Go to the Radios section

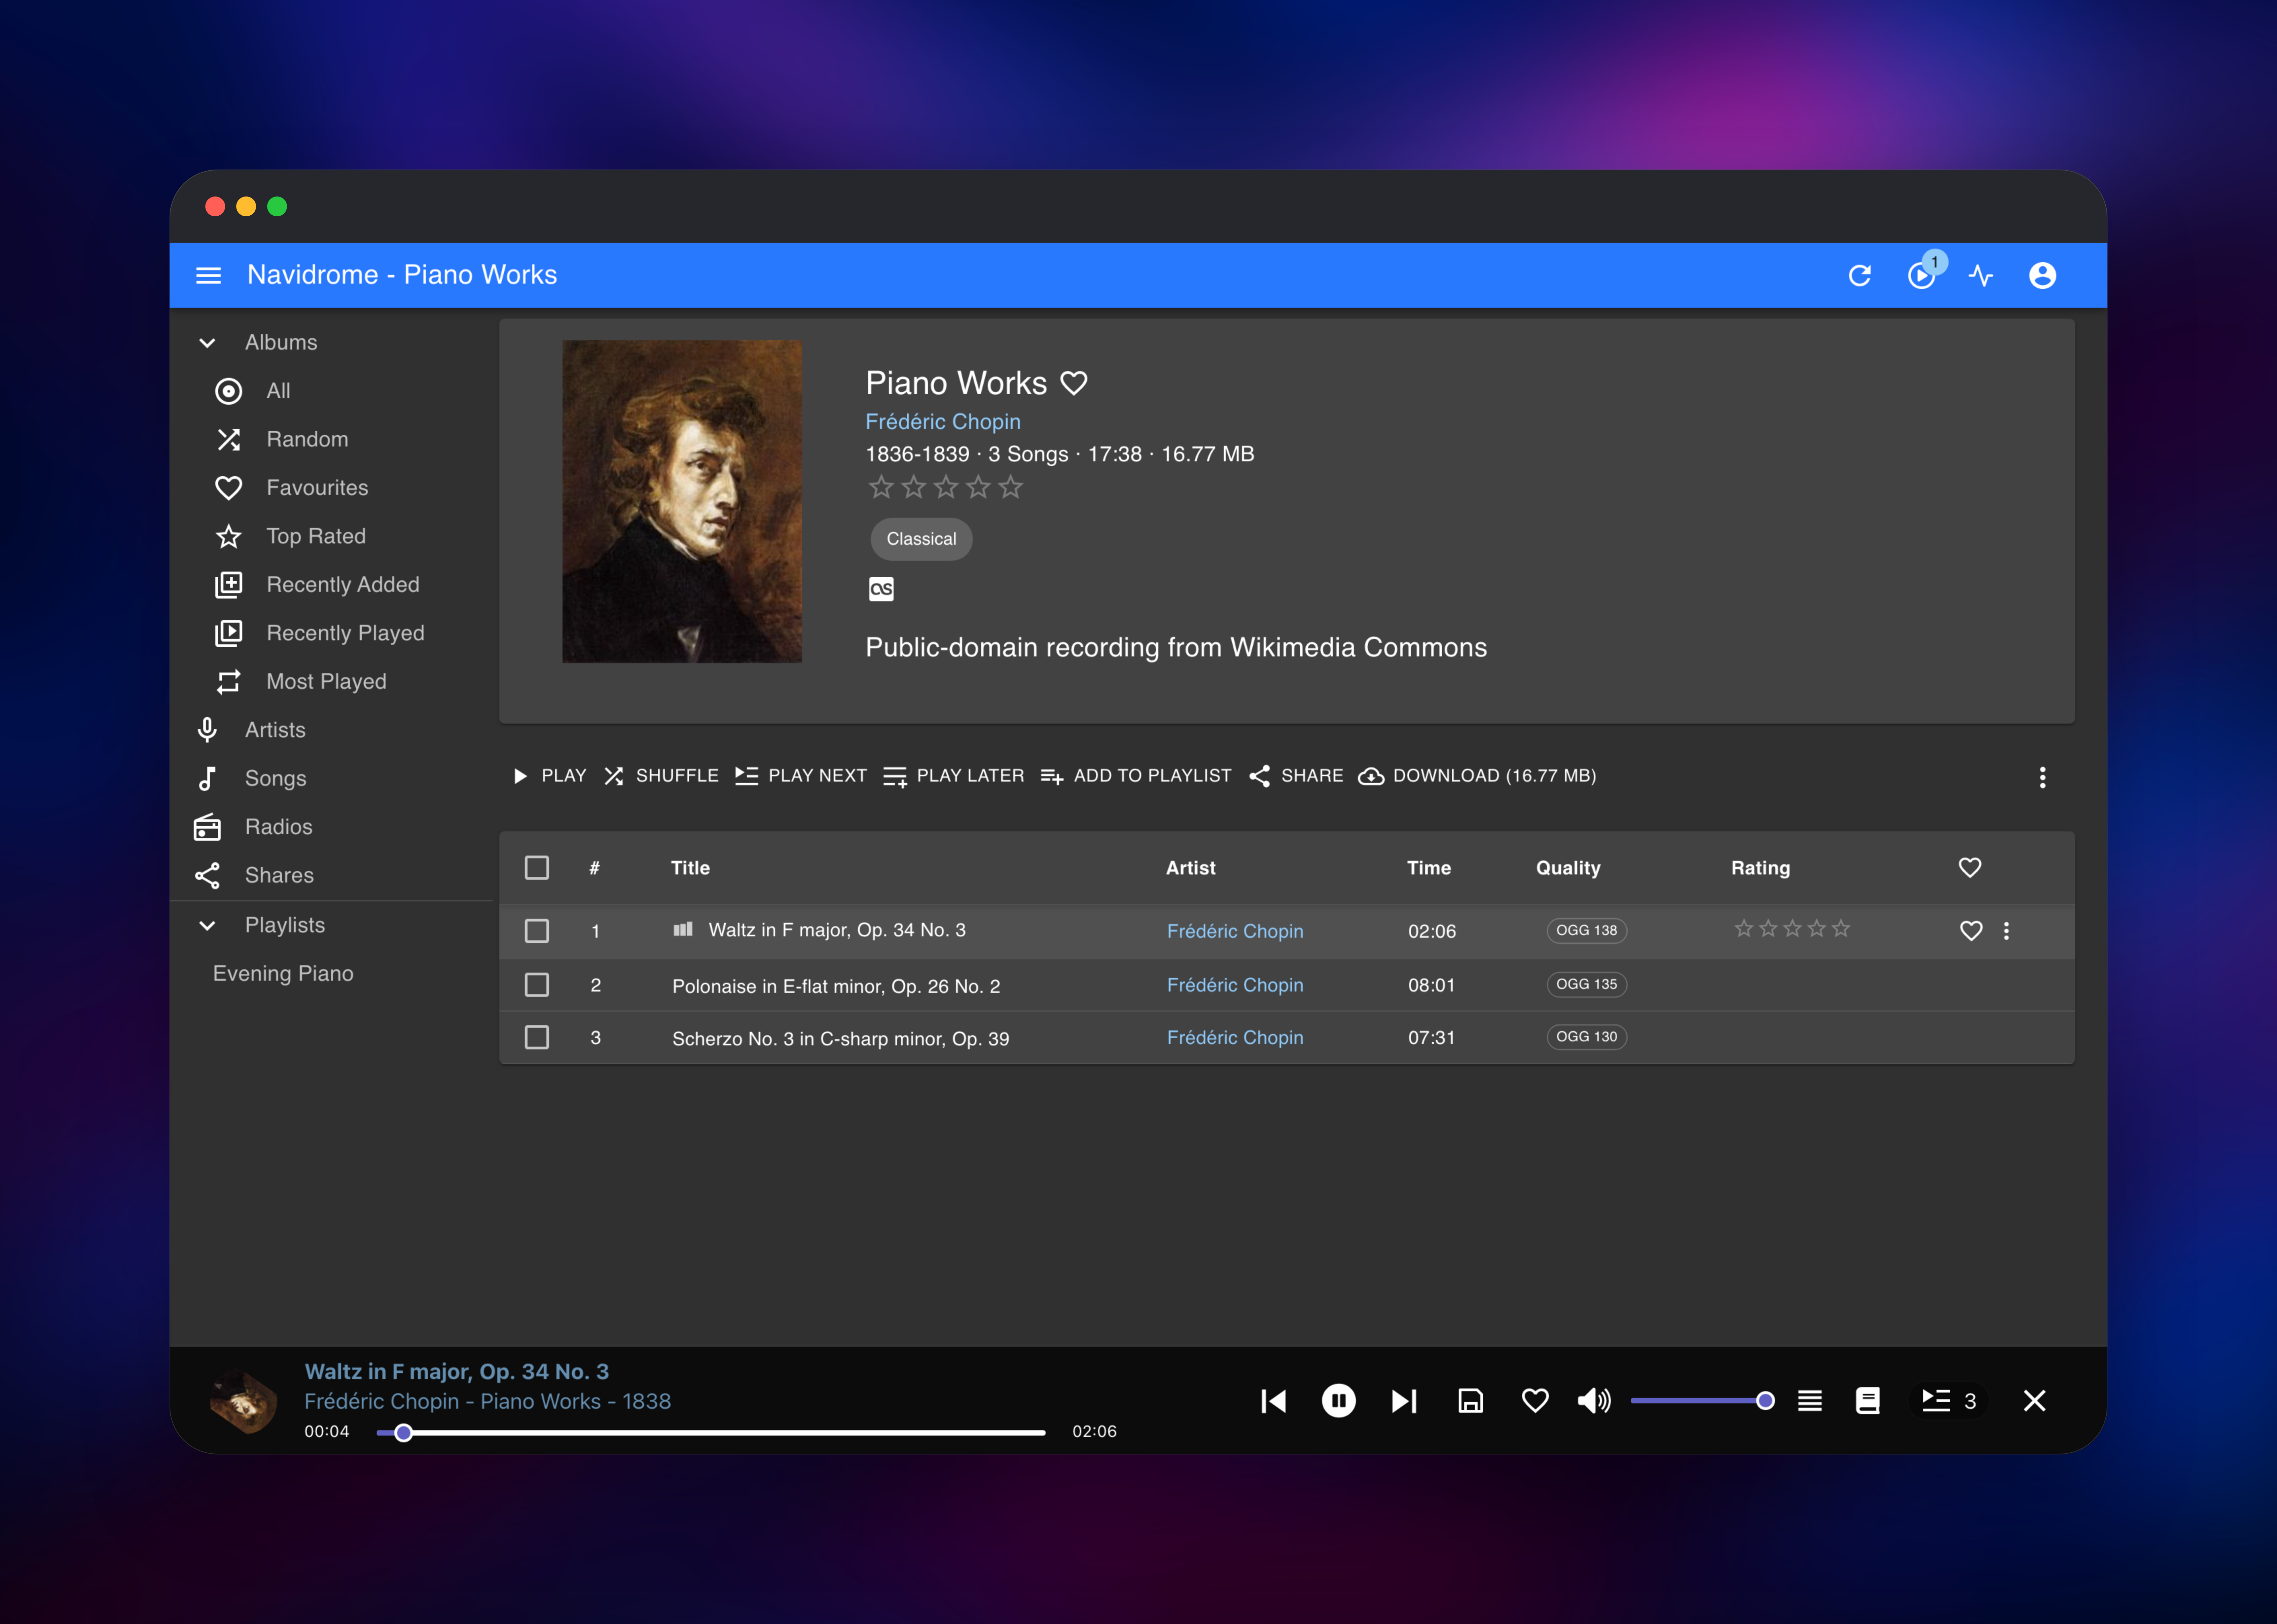coord(331,827)
